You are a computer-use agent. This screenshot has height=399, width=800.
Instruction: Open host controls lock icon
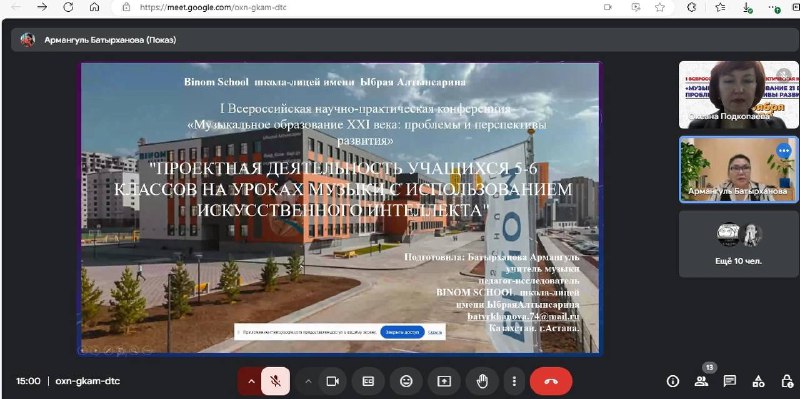coord(786,381)
